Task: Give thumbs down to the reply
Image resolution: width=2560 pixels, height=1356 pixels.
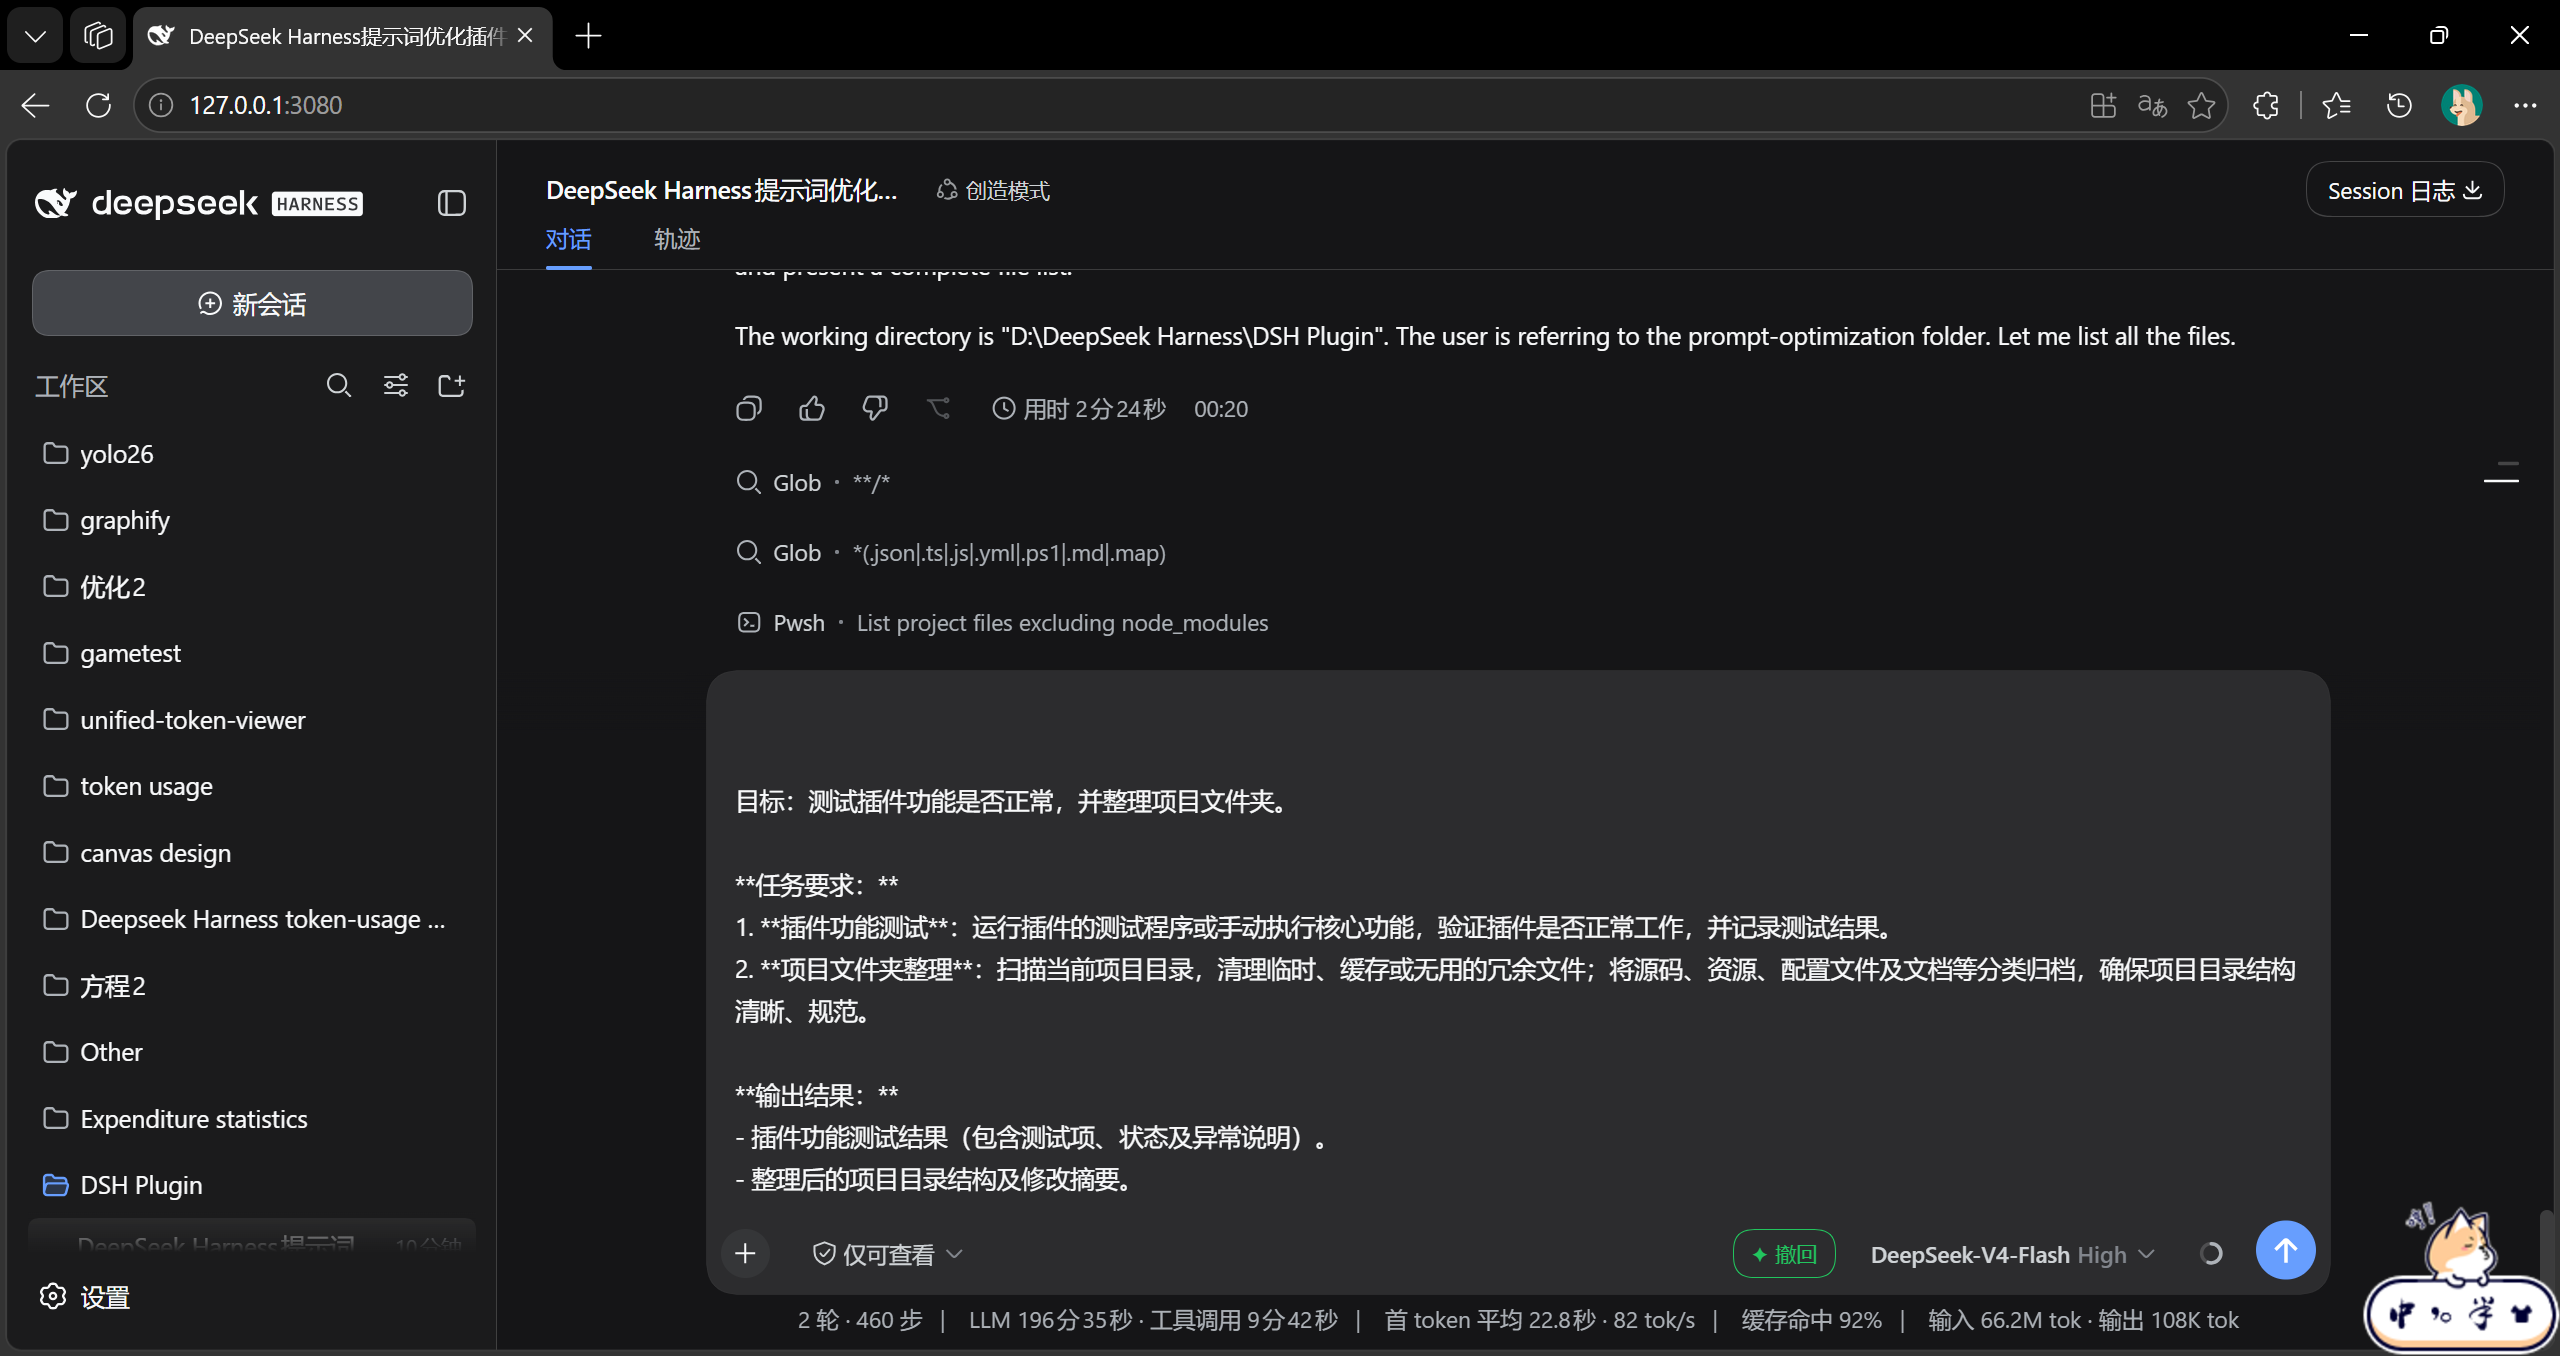Action: click(875, 409)
